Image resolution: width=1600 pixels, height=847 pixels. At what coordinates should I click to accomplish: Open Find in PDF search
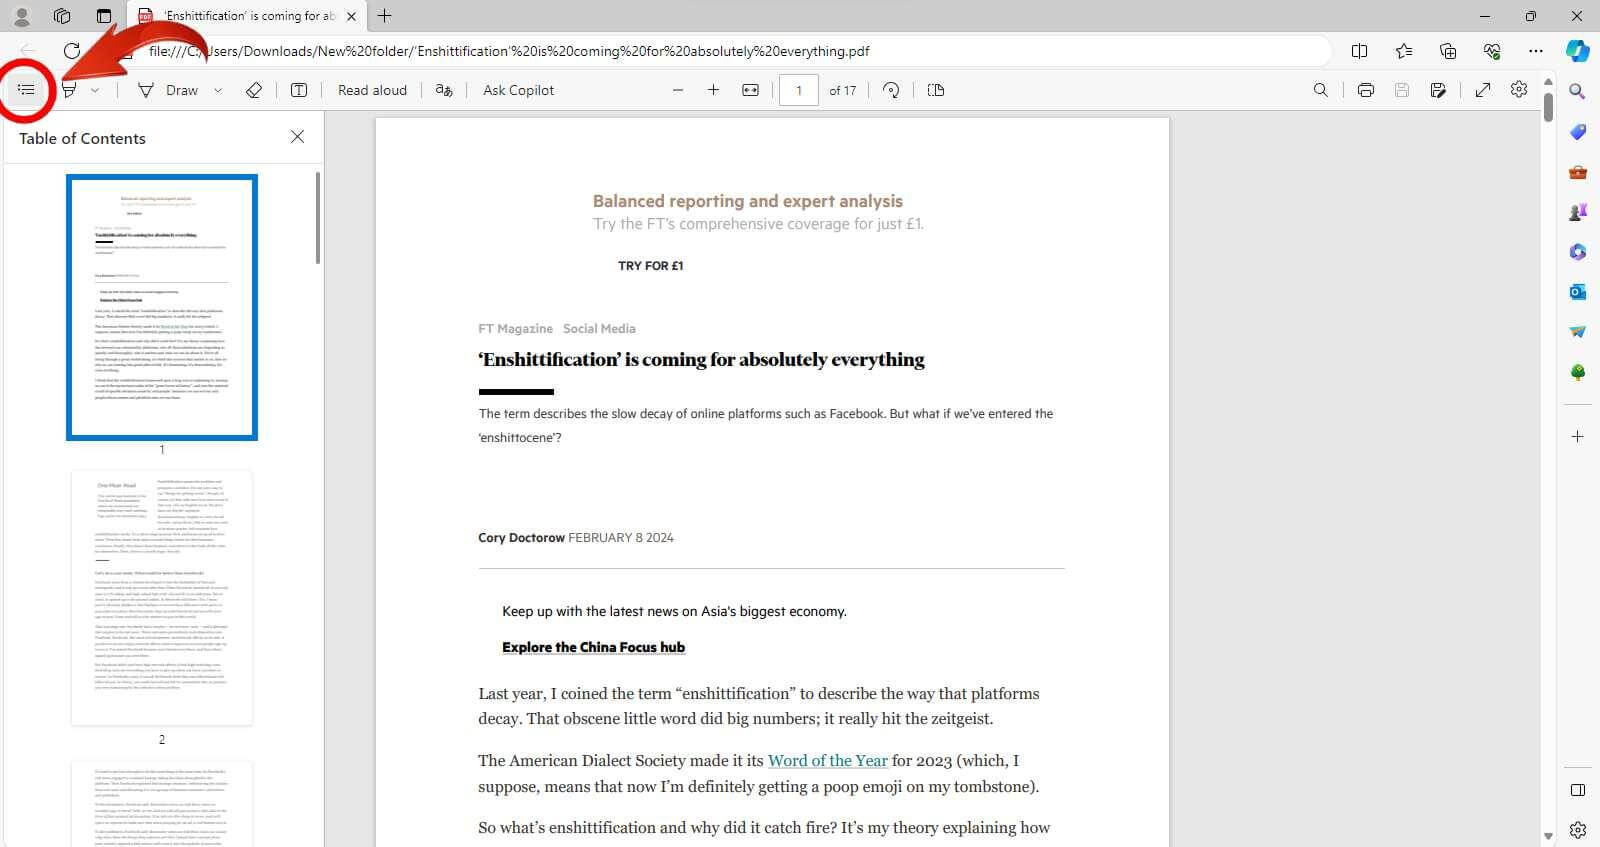tap(1321, 90)
